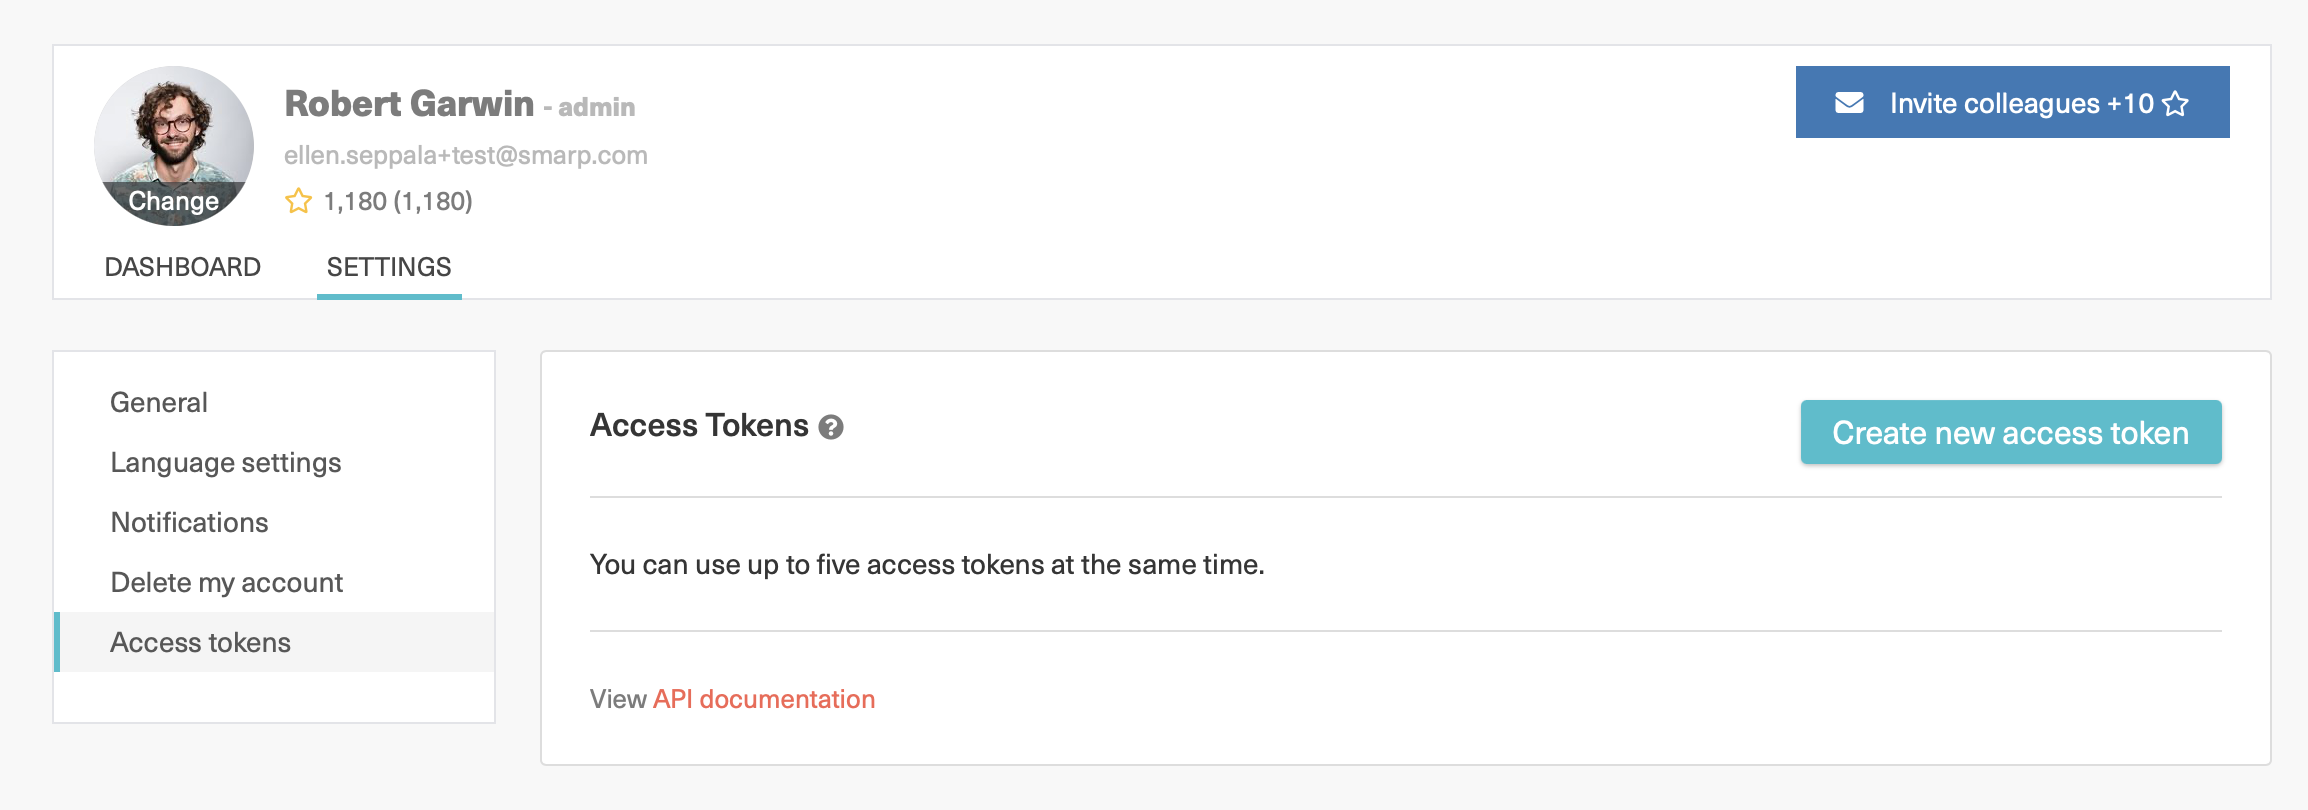2308x810 pixels.
Task: Click the star icon after +10
Action: coord(2175,103)
